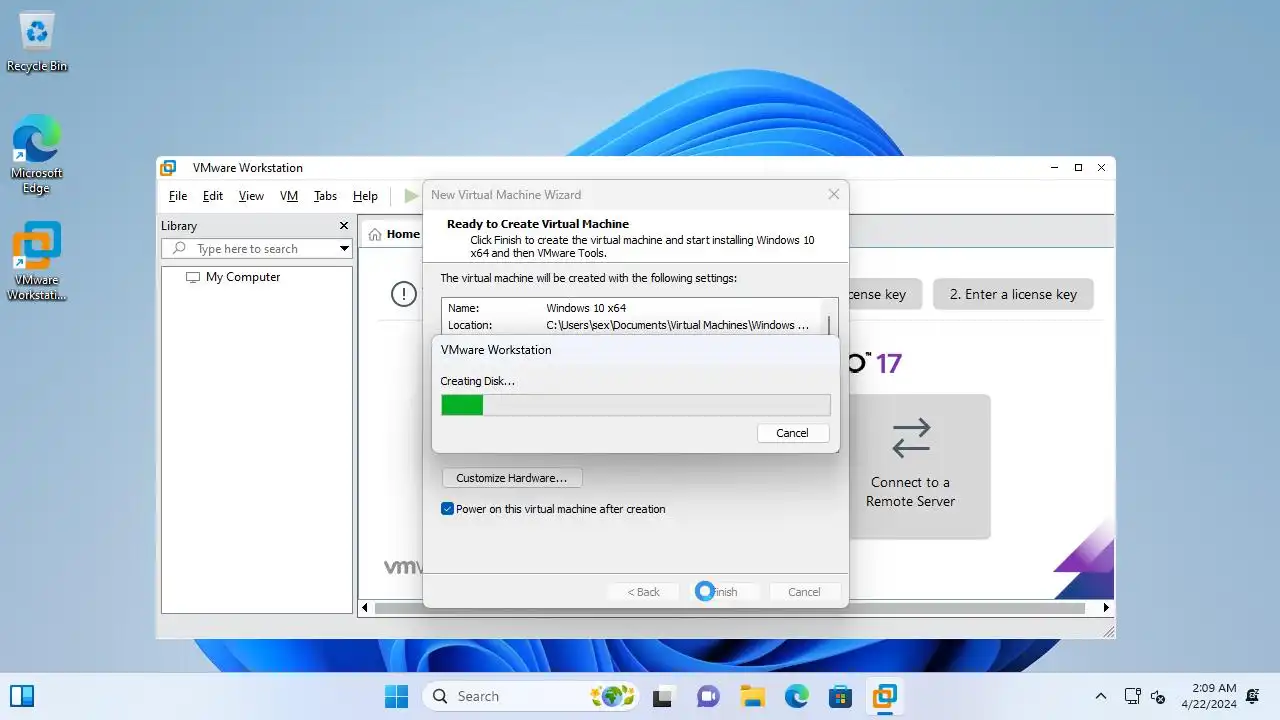This screenshot has width=1280, height=720.
Task: Close the New Virtual Machine Wizard
Action: click(834, 194)
